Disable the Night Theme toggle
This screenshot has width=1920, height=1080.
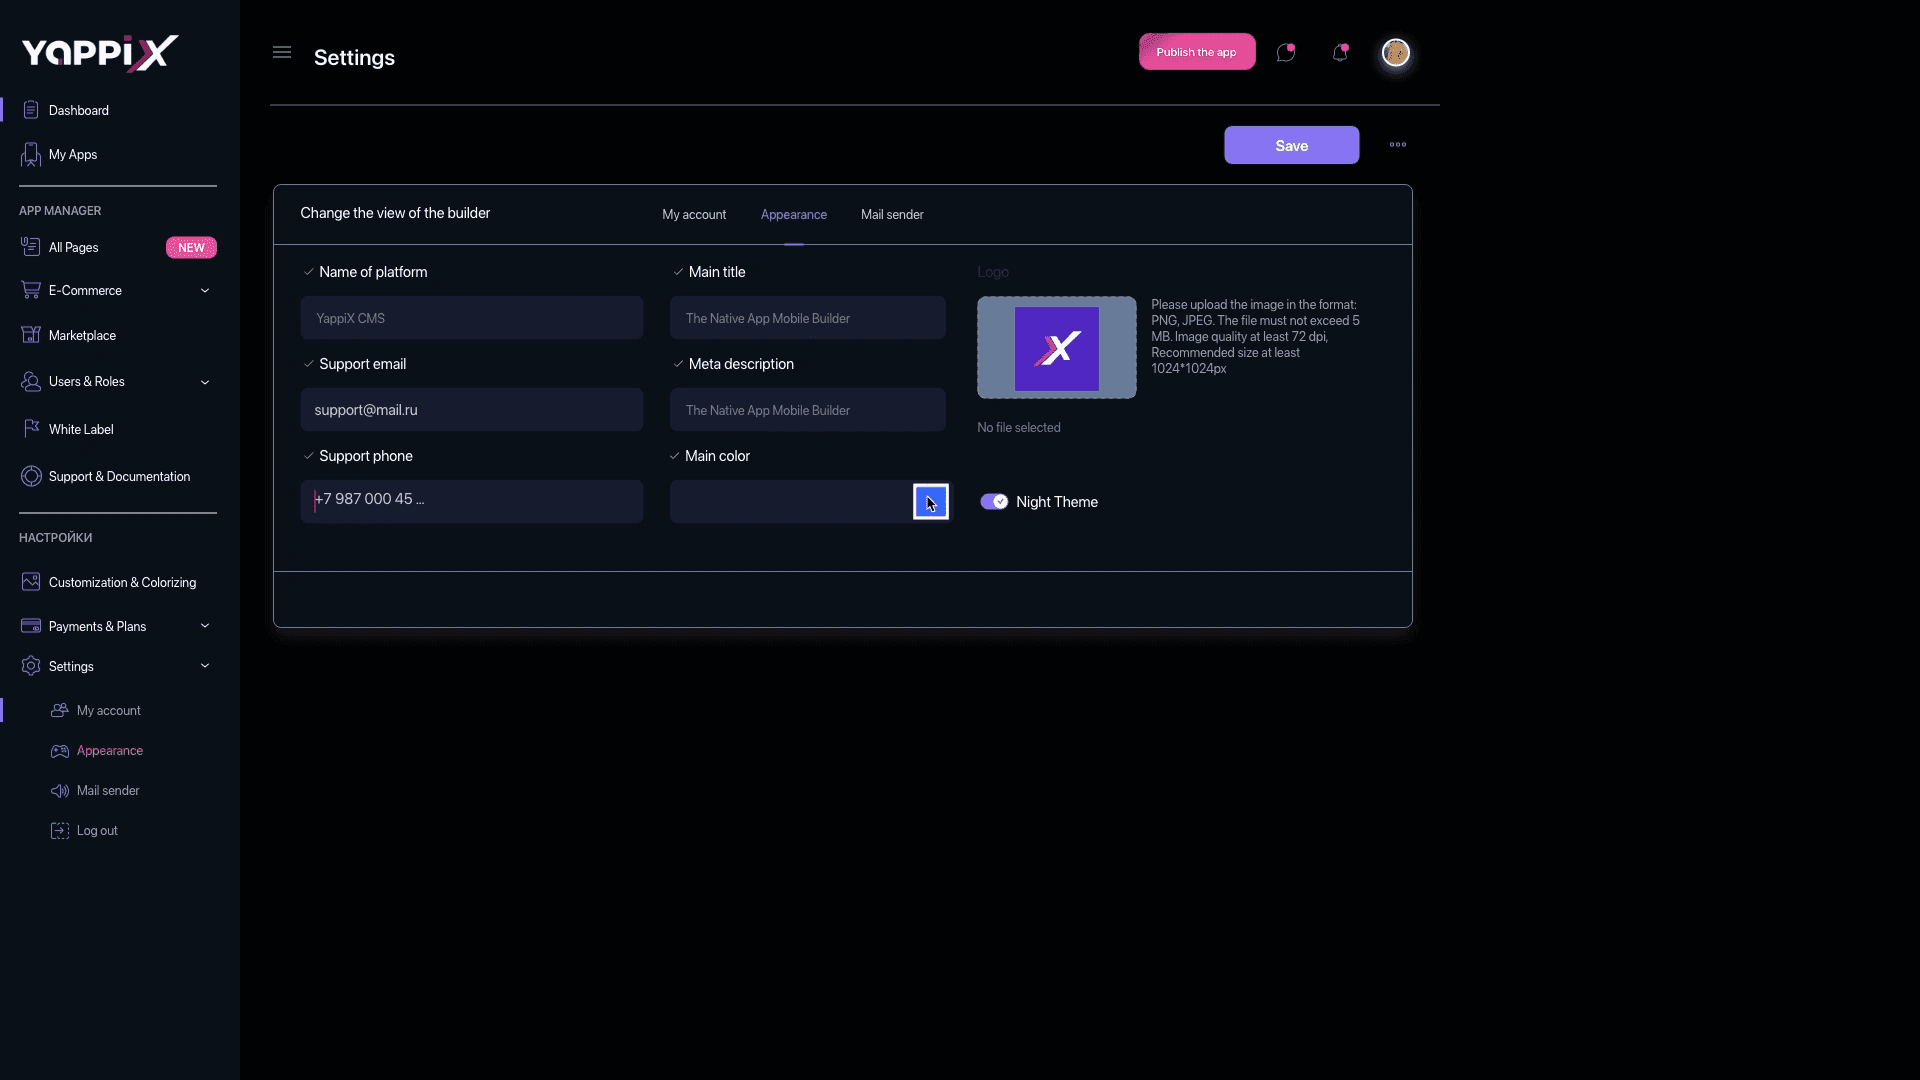tap(994, 502)
